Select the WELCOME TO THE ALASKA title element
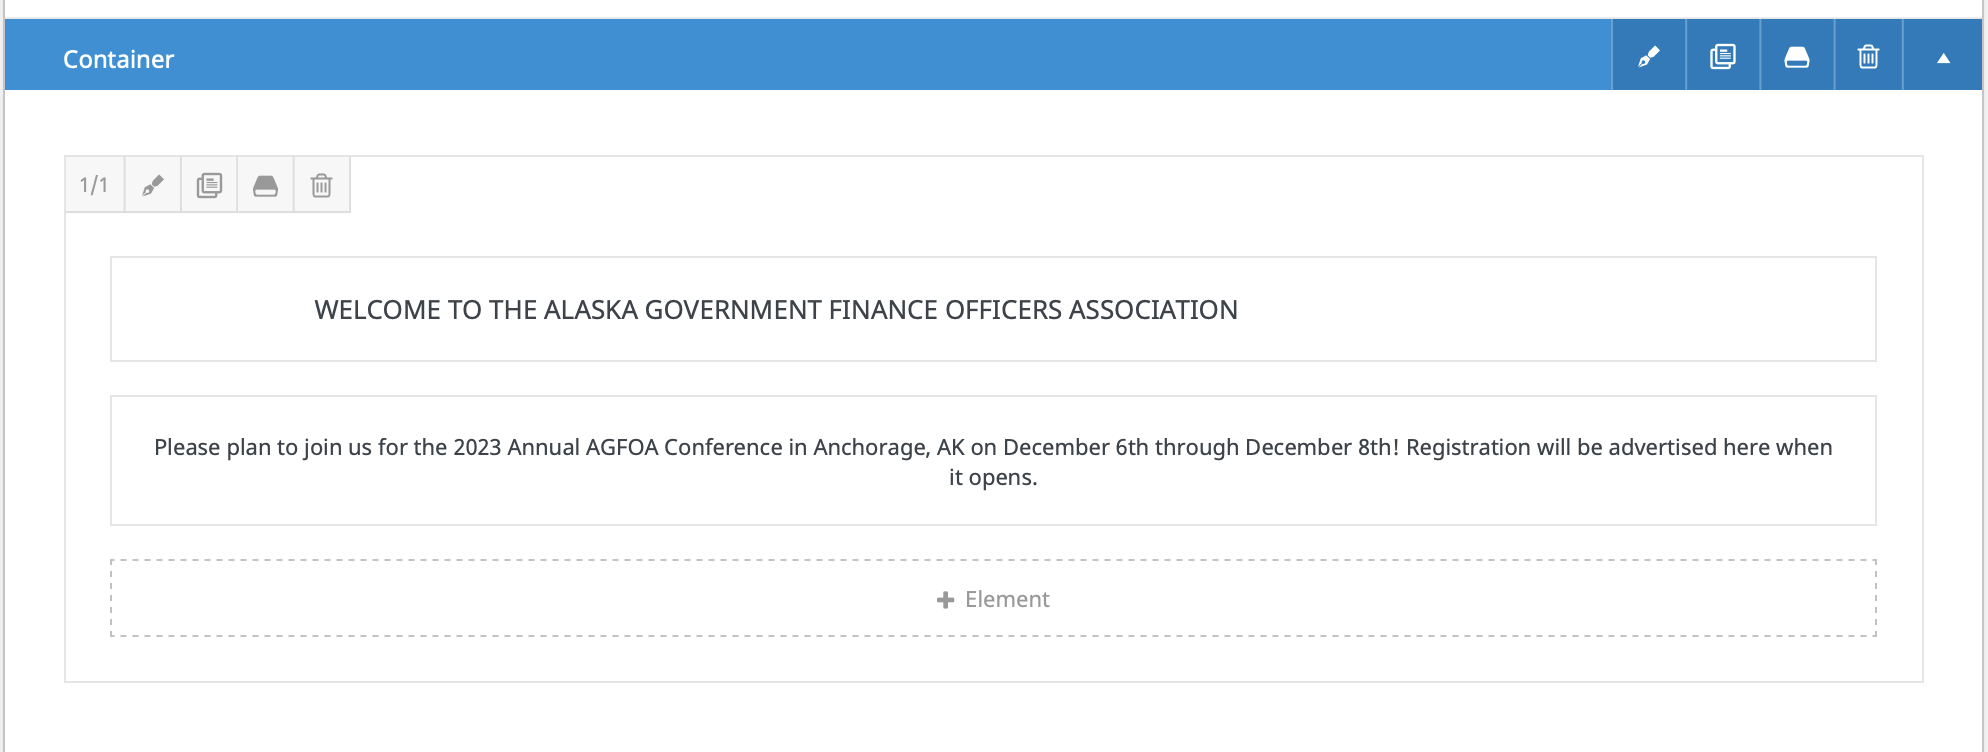 tap(993, 309)
